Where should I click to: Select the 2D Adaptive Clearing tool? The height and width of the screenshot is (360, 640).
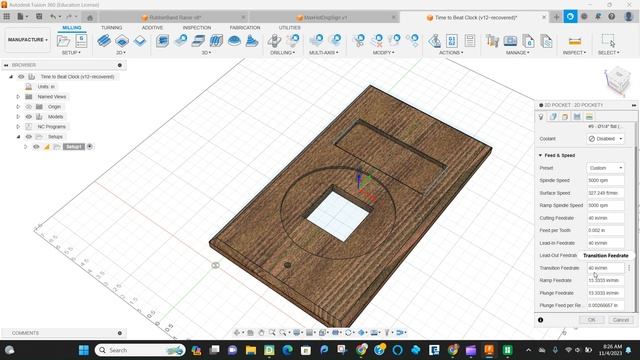104,41
